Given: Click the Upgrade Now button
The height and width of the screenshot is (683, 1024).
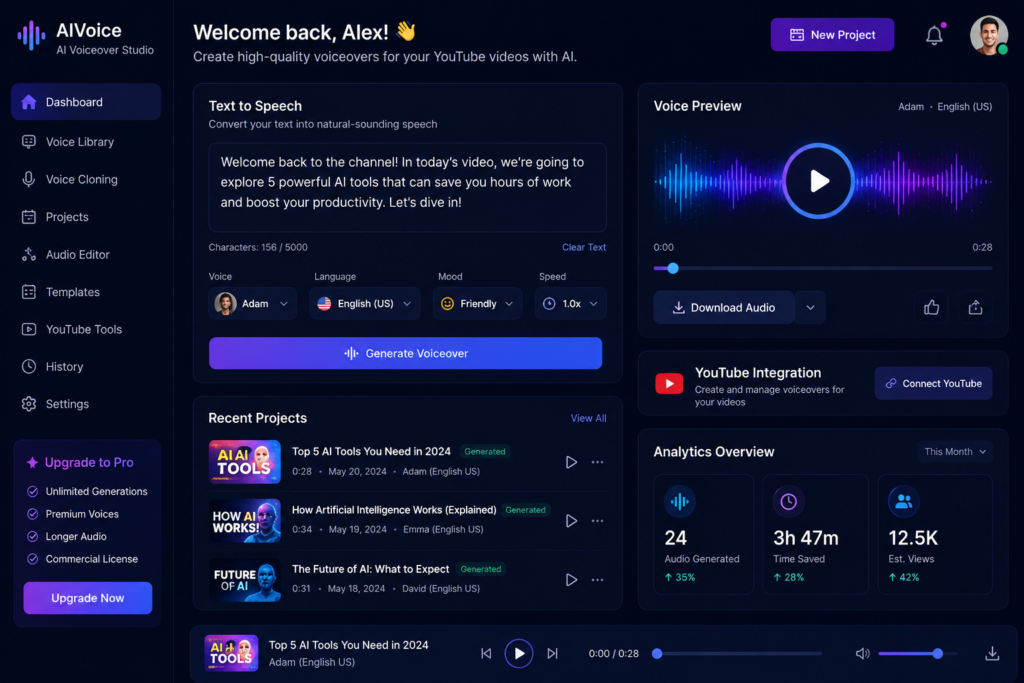Looking at the screenshot, I should [88, 598].
